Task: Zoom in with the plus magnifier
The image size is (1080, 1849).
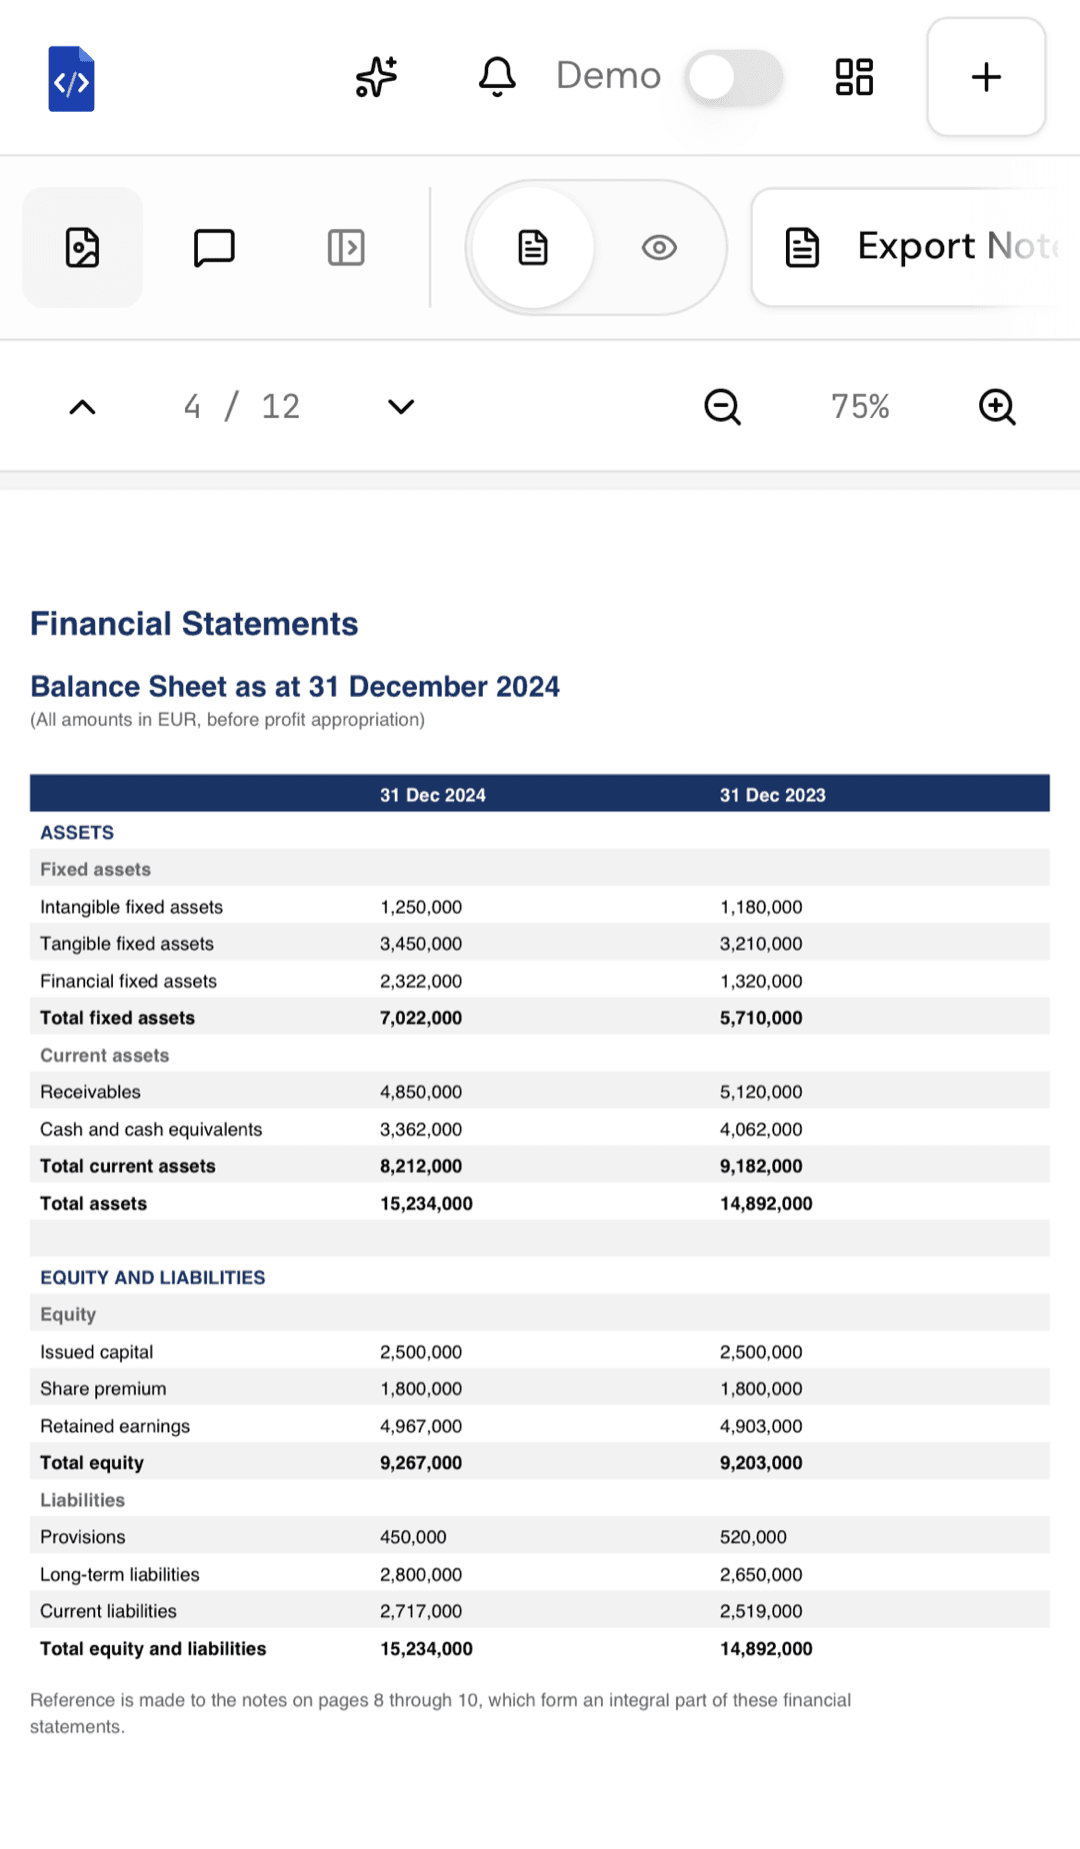Action: tap(997, 407)
